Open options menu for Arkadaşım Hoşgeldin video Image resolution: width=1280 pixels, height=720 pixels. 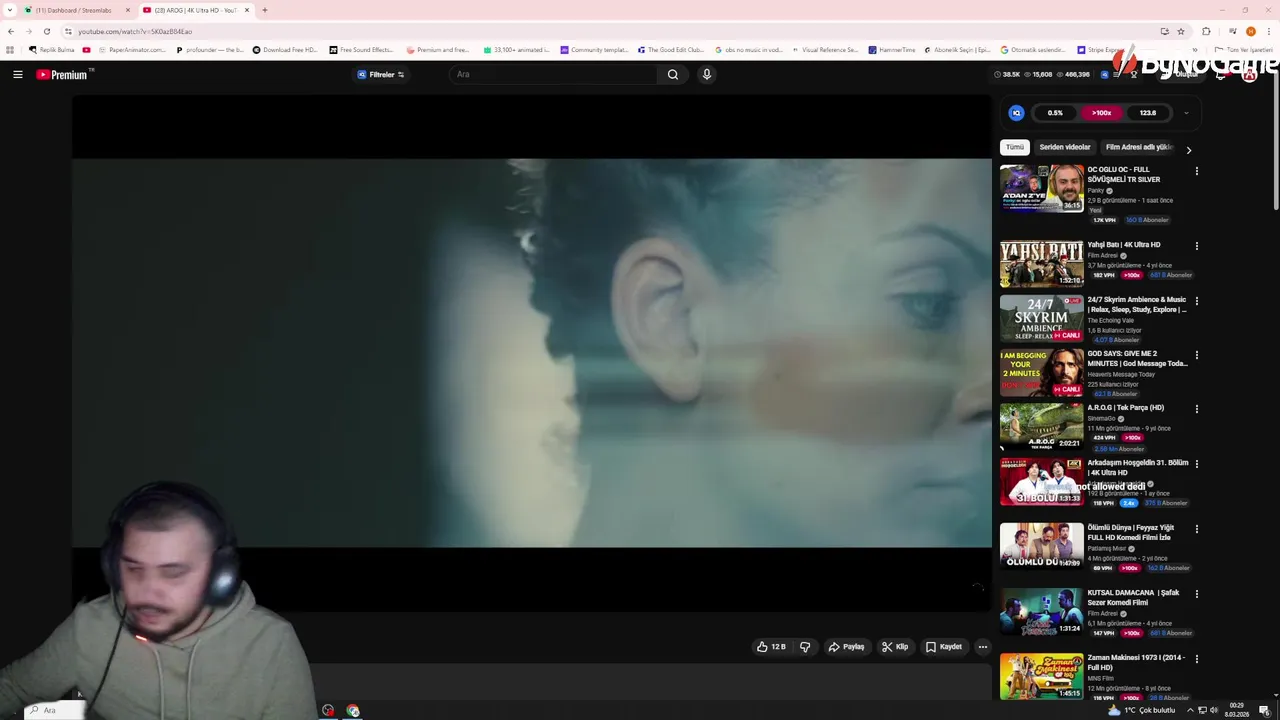pos(1196,464)
